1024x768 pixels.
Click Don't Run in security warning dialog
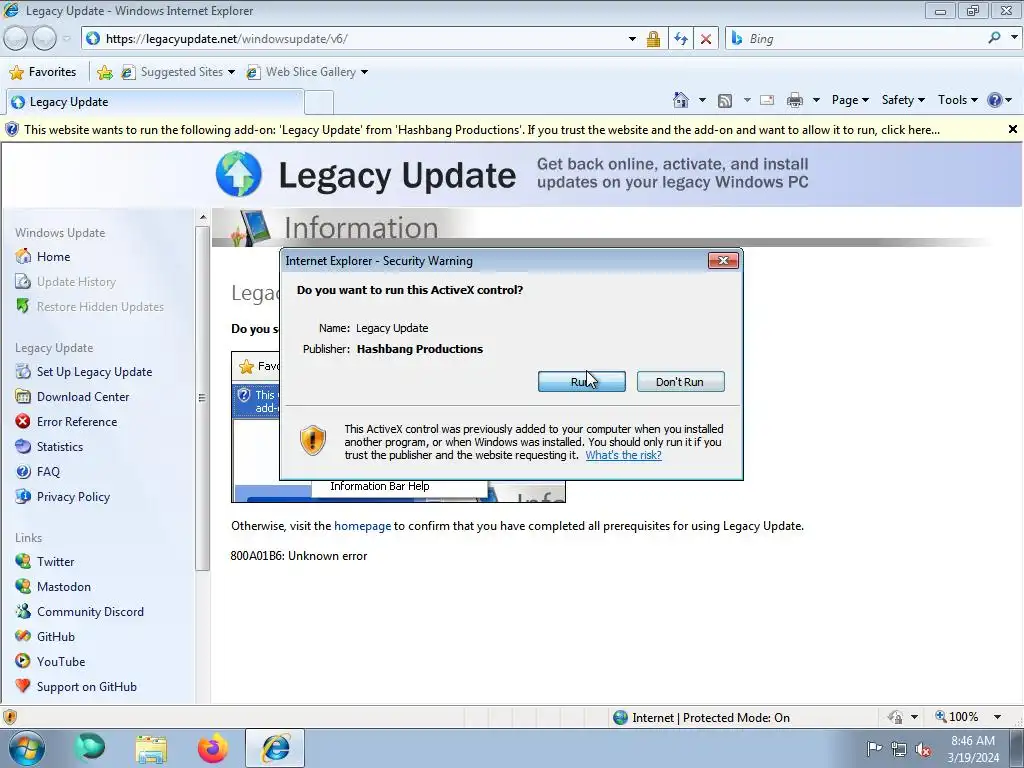tap(680, 382)
